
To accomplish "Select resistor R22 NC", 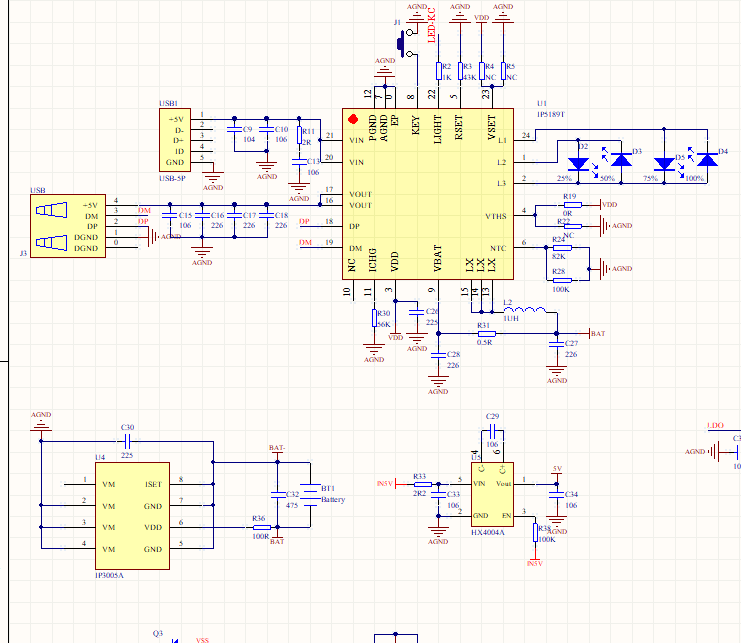I will point(573,226).
